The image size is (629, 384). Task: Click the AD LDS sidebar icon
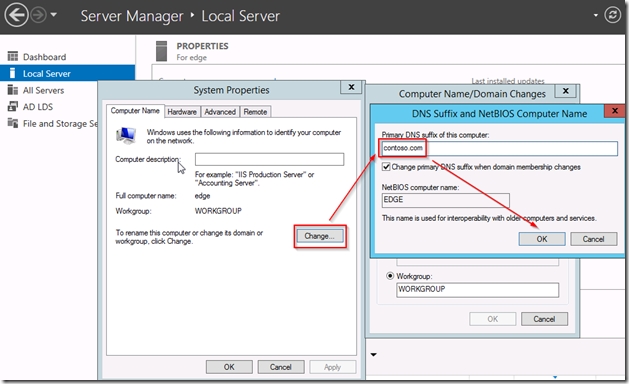coord(13,106)
